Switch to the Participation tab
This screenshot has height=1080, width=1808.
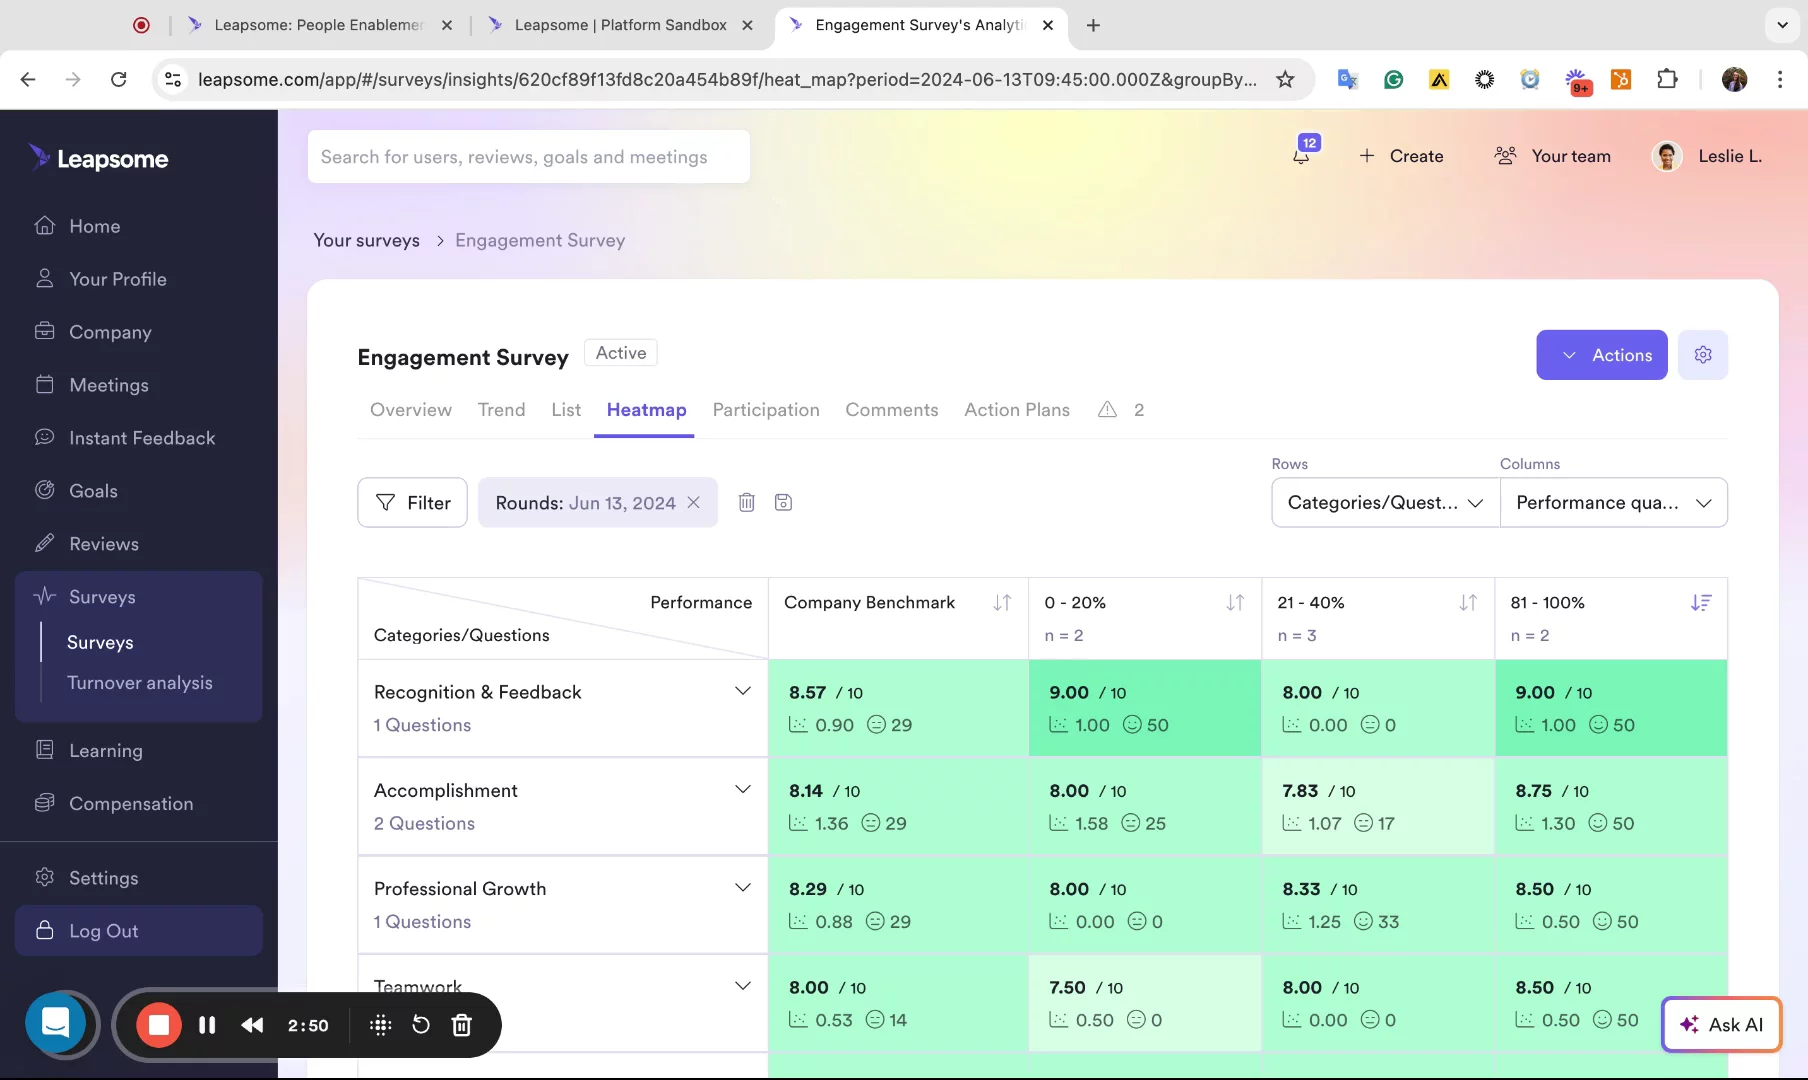(x=765, y=410)
